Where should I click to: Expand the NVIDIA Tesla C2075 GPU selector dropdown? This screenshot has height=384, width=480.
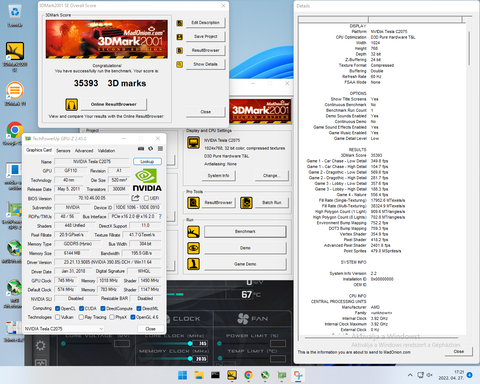point(64,329)
